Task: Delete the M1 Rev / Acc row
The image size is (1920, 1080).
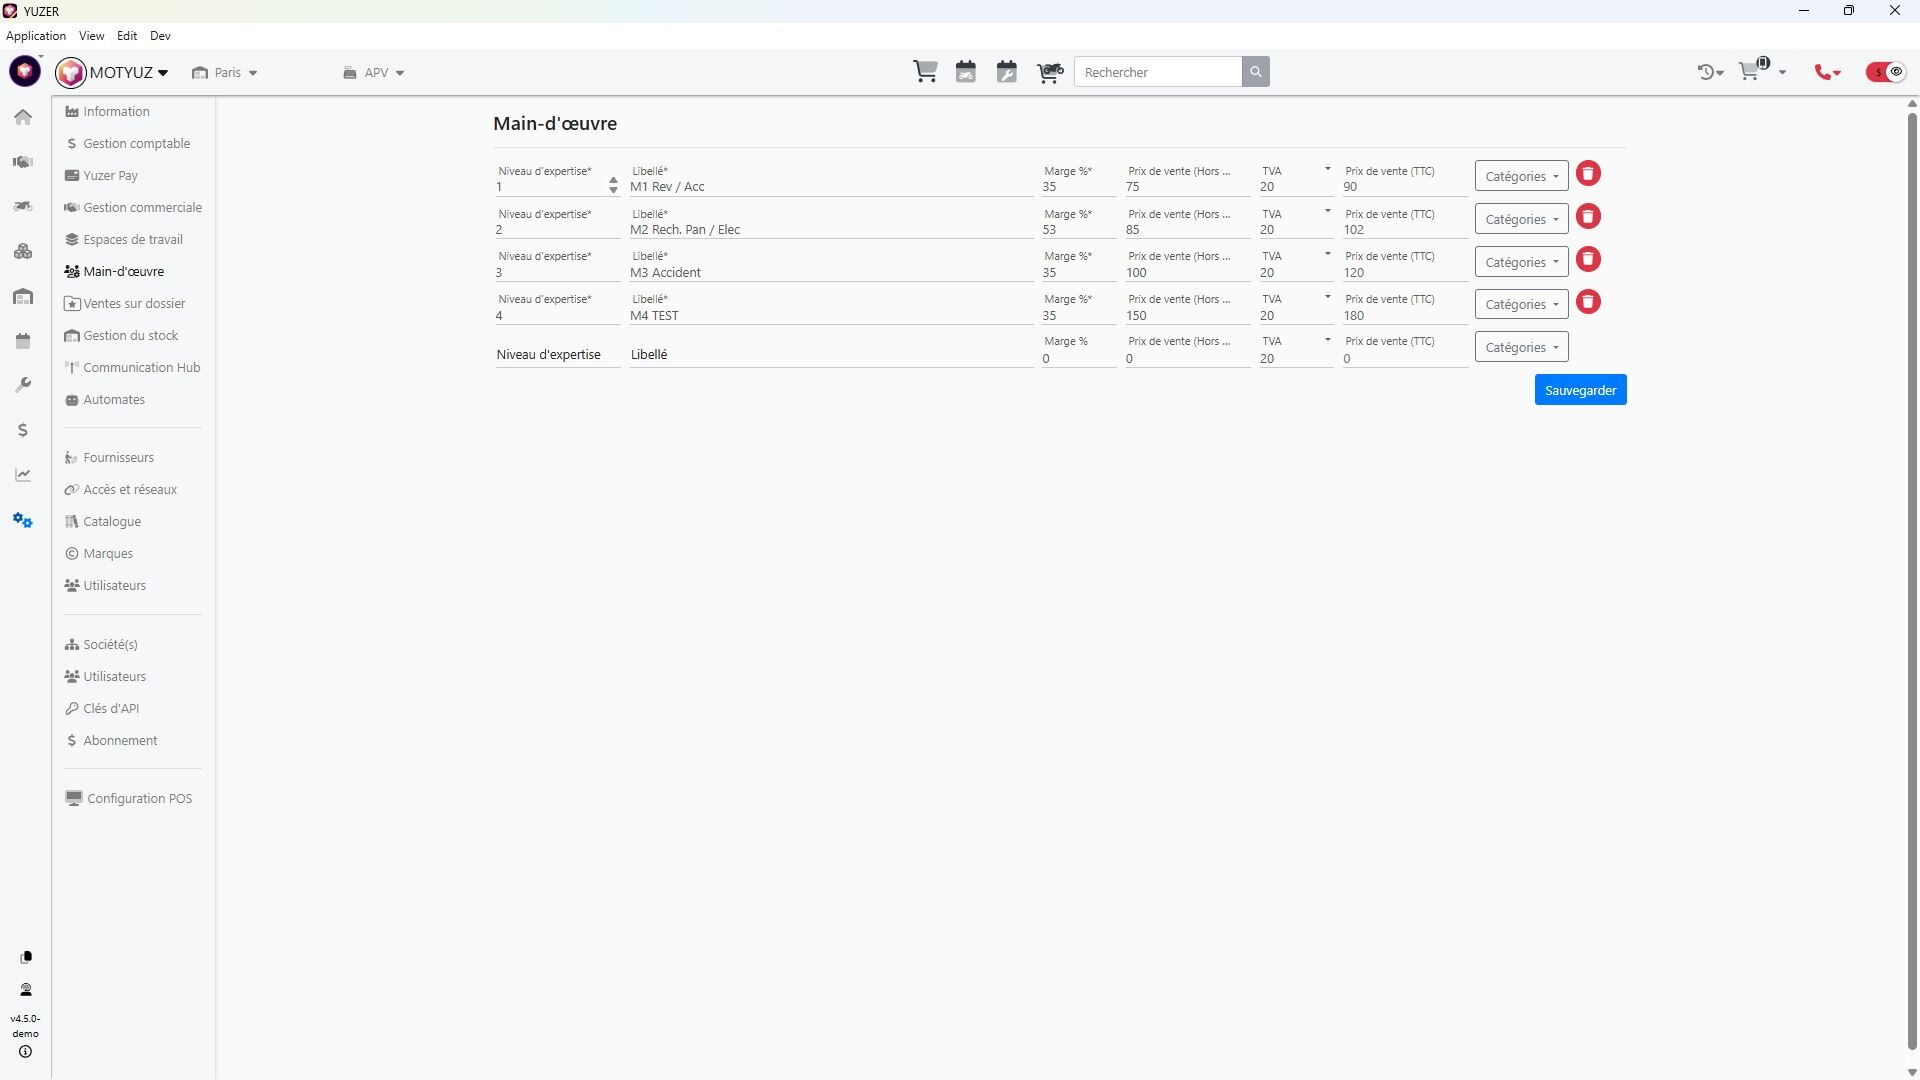Action: [1588, 174]
